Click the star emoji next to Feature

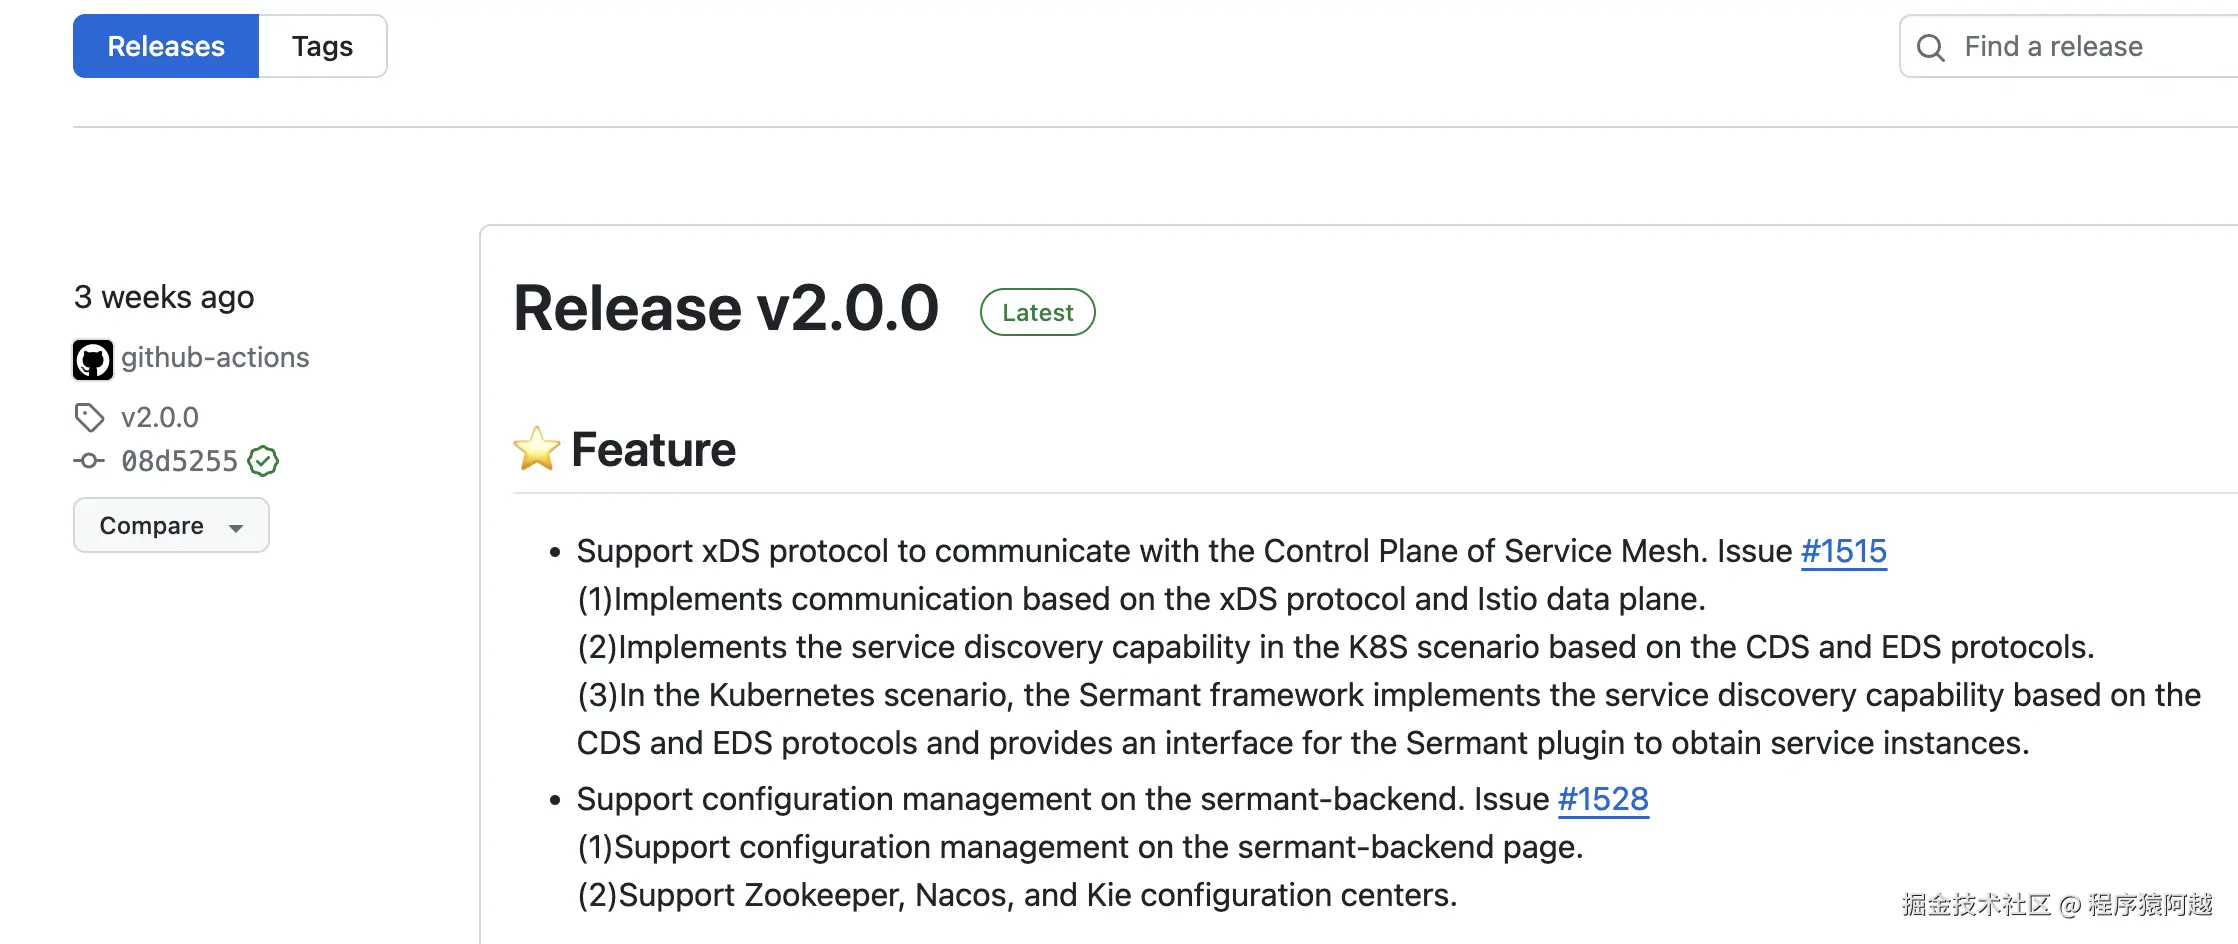click(x=537, y=449)
